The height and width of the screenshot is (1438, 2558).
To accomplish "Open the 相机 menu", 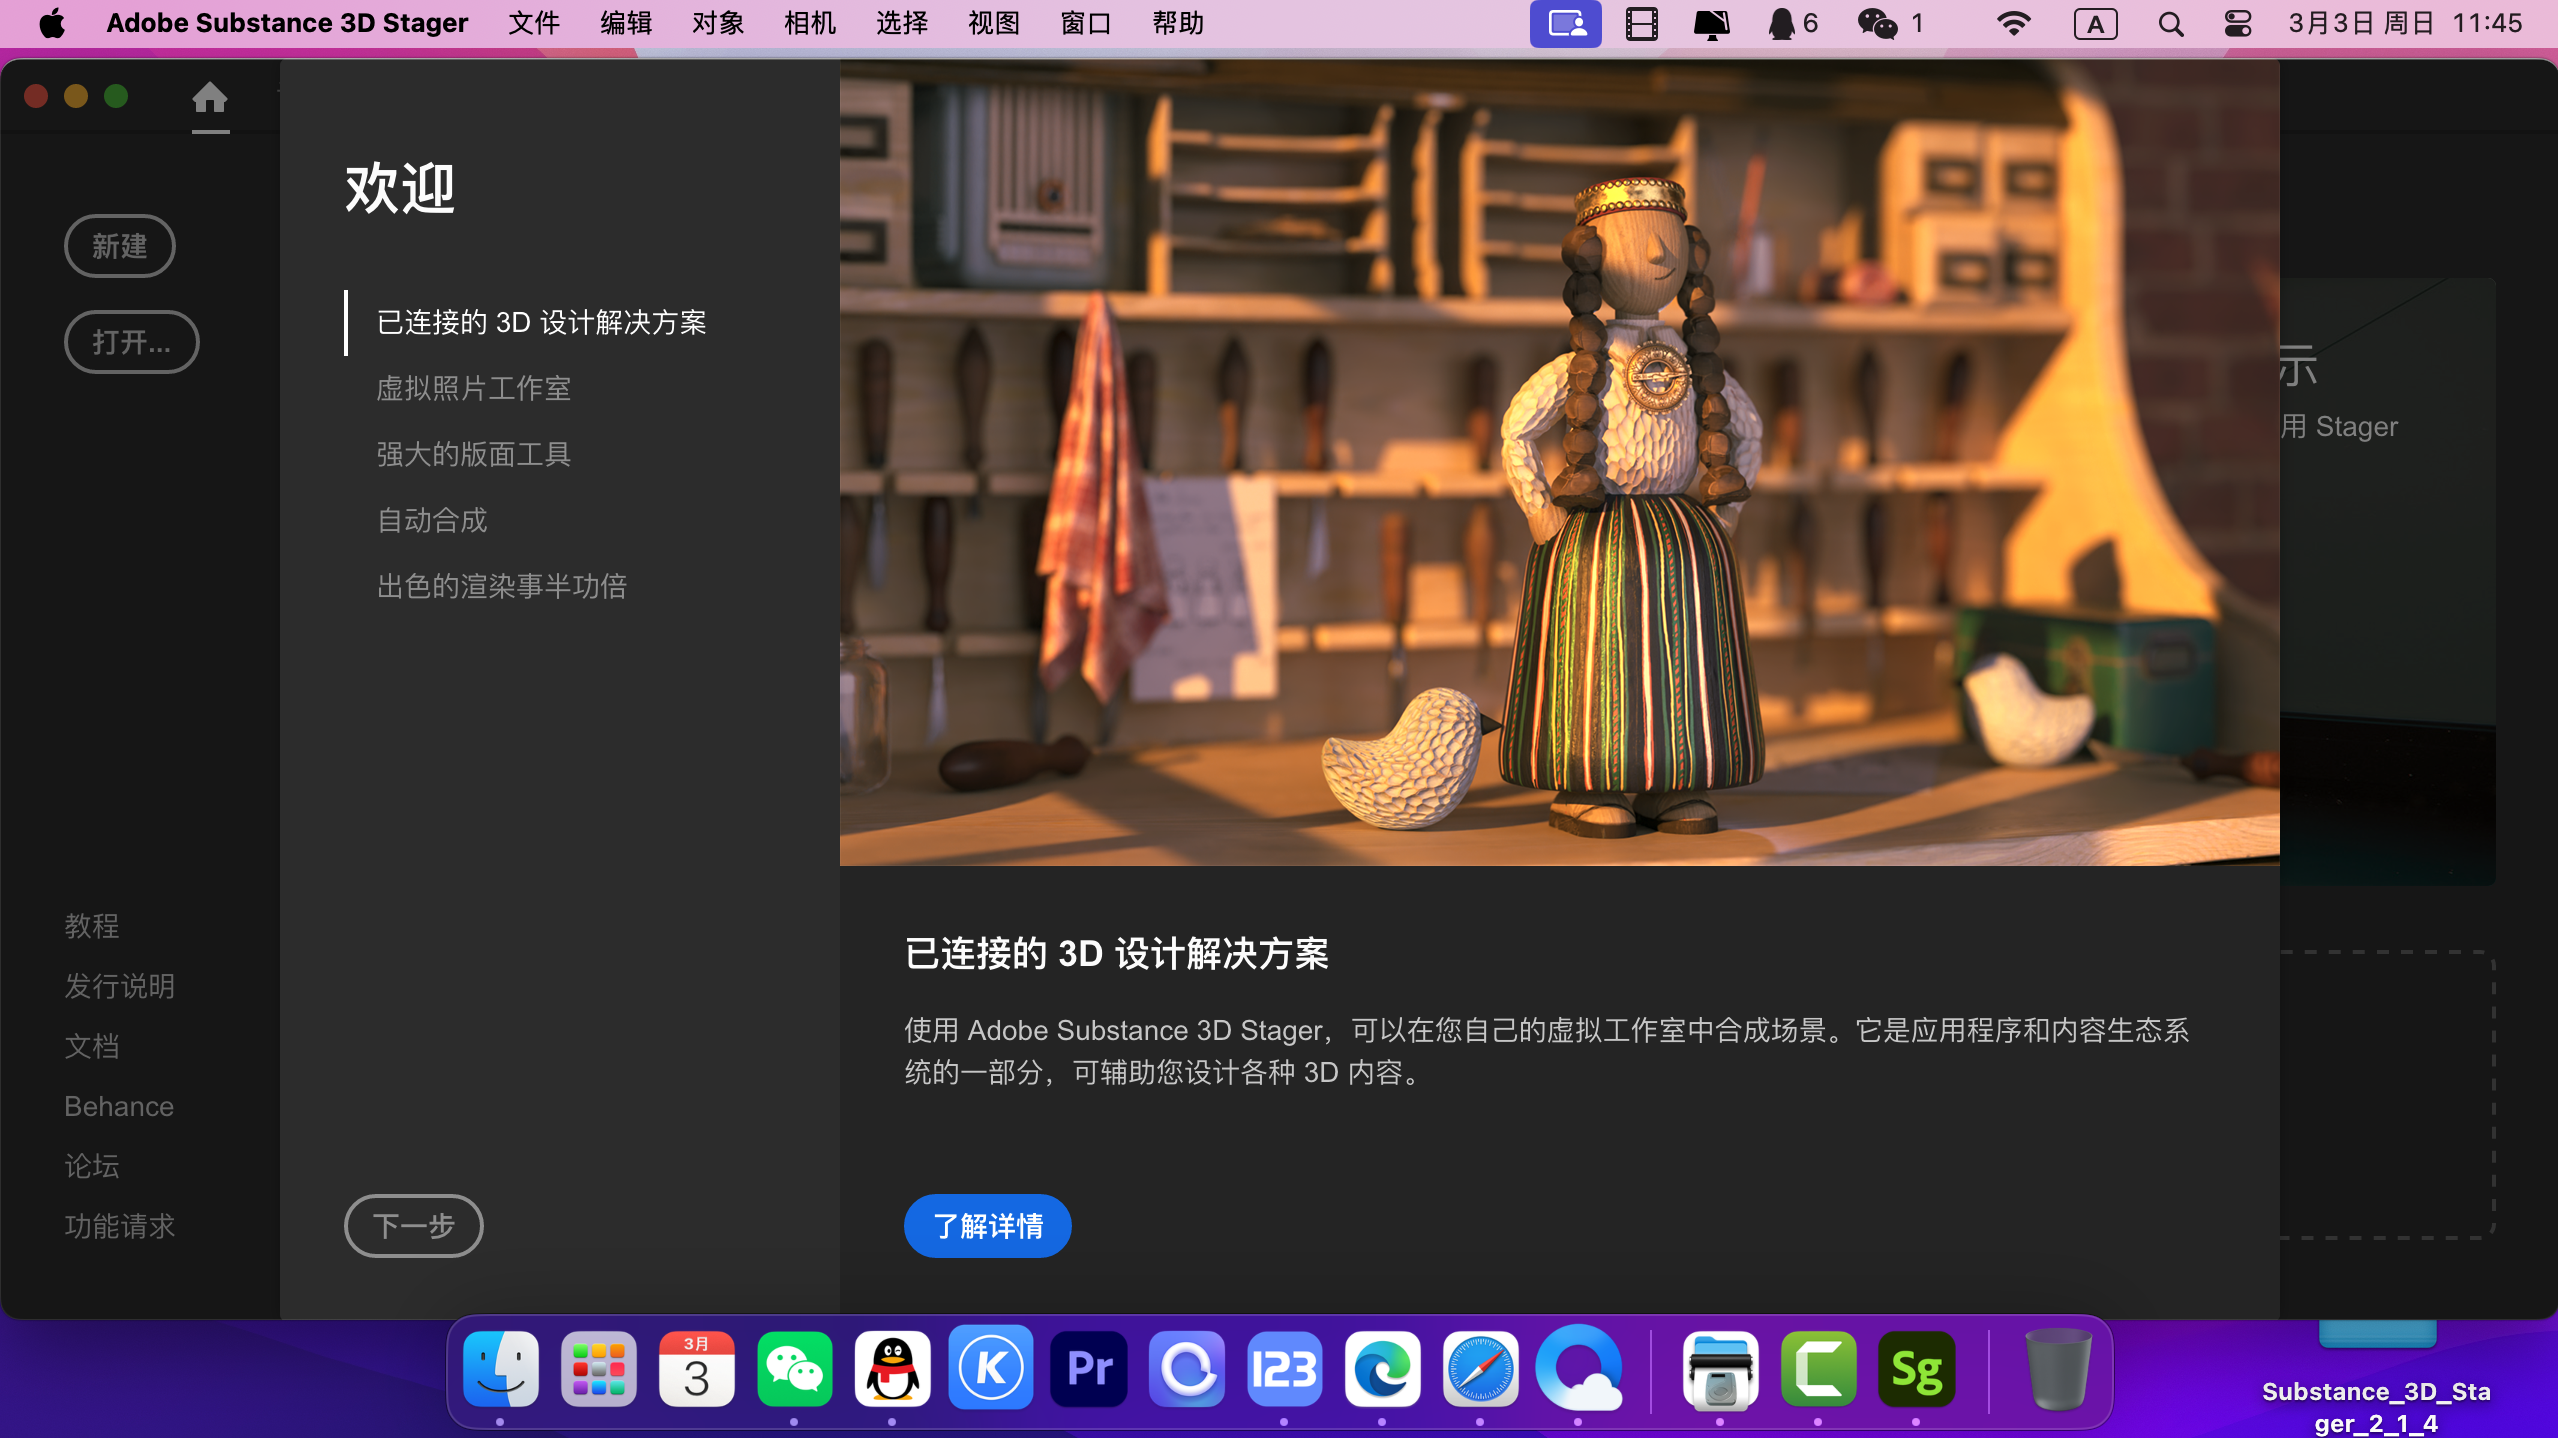I will 809,23.
